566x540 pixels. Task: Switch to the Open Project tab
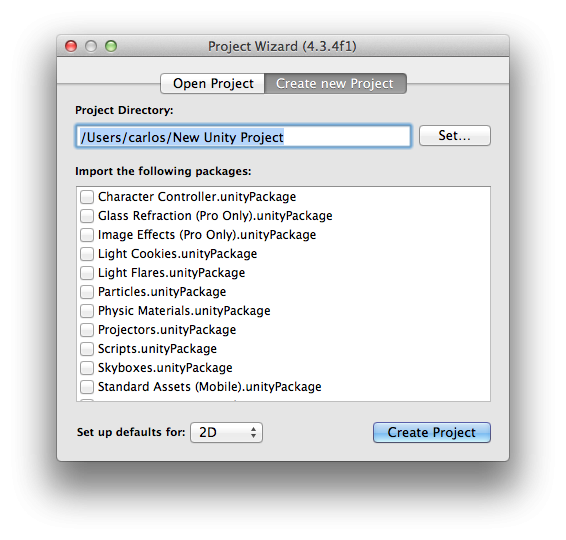(x=213, y=84)
